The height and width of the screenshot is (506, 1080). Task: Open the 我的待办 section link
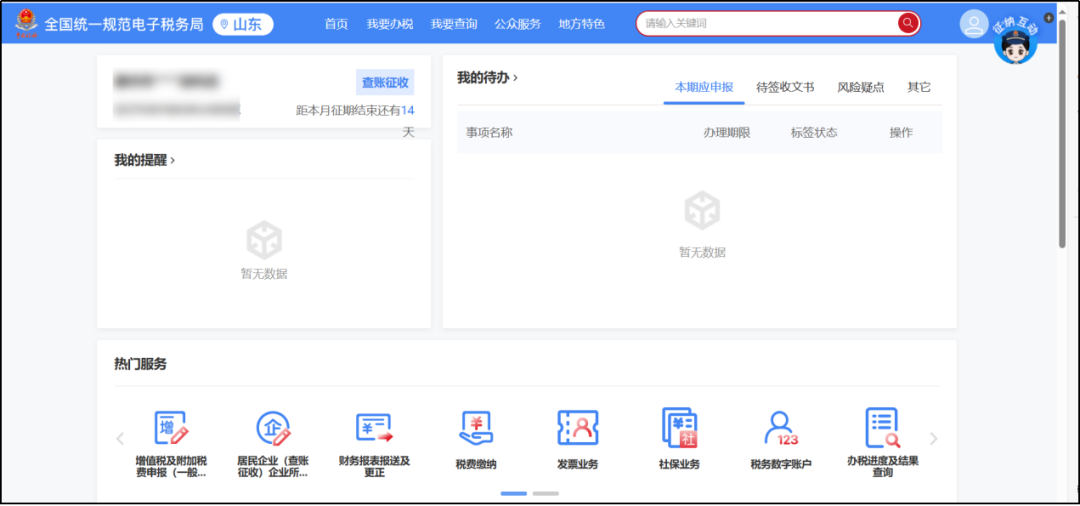click(488, 78)
